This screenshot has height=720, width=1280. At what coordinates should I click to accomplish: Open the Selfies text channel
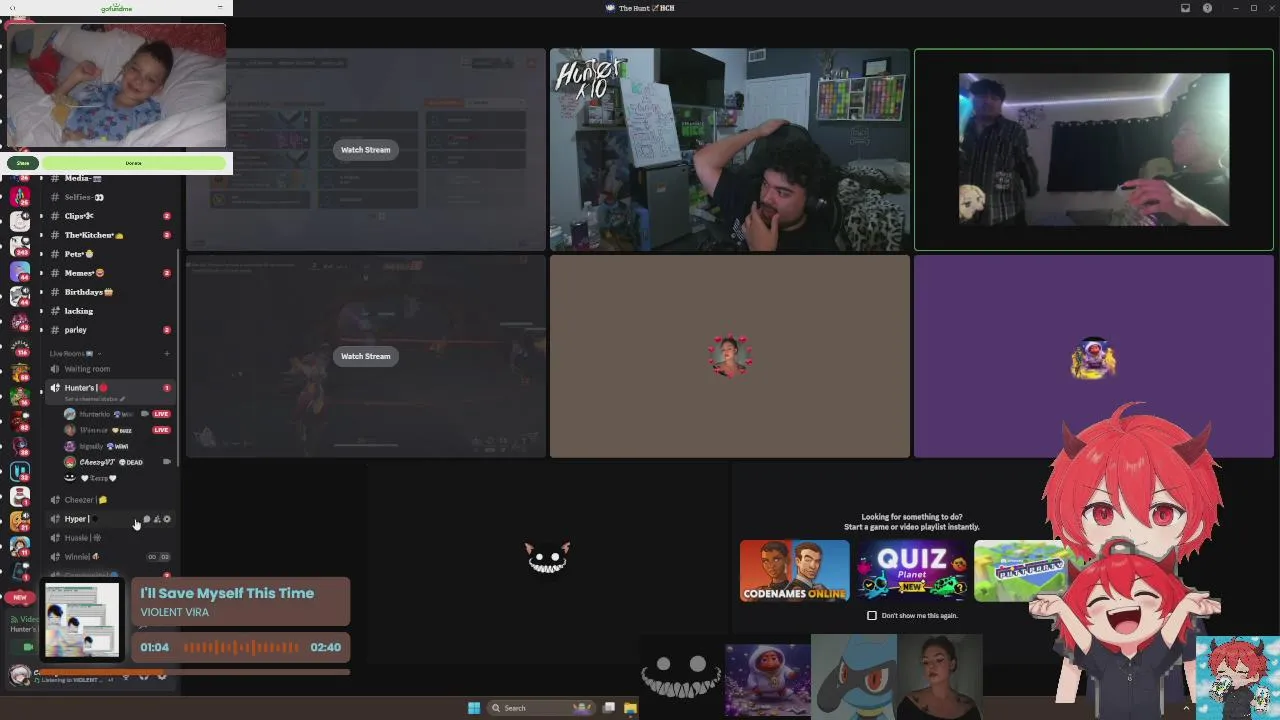pos(108,197)
